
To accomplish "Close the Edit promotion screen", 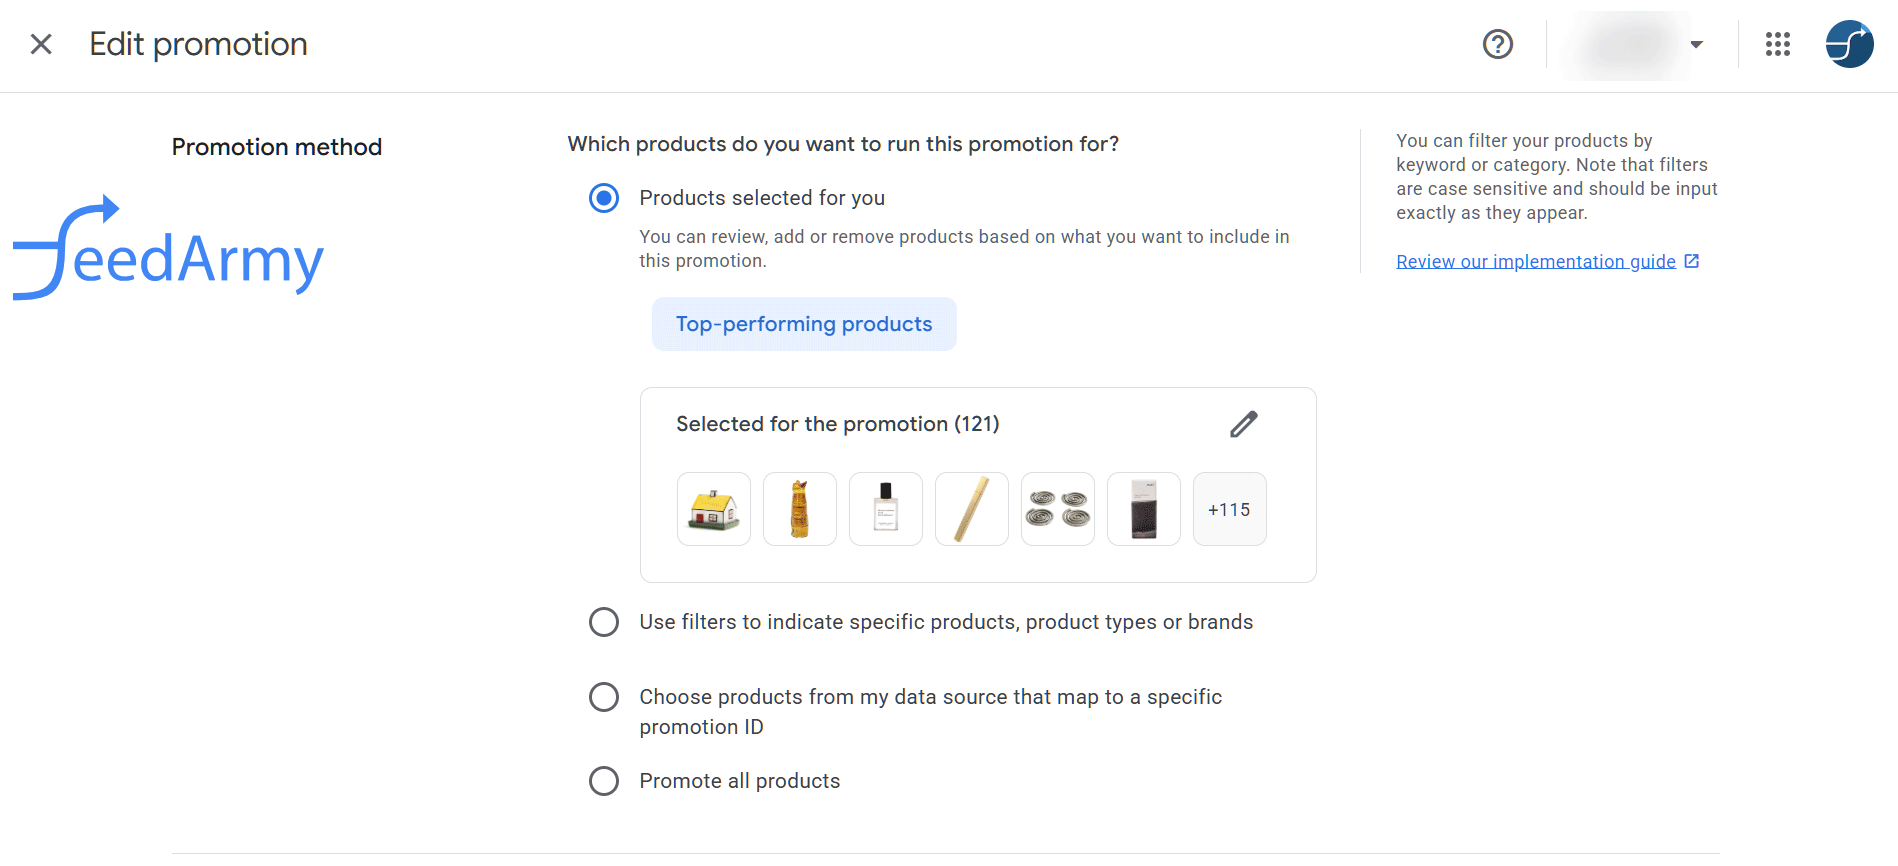I will pos(41,44).
